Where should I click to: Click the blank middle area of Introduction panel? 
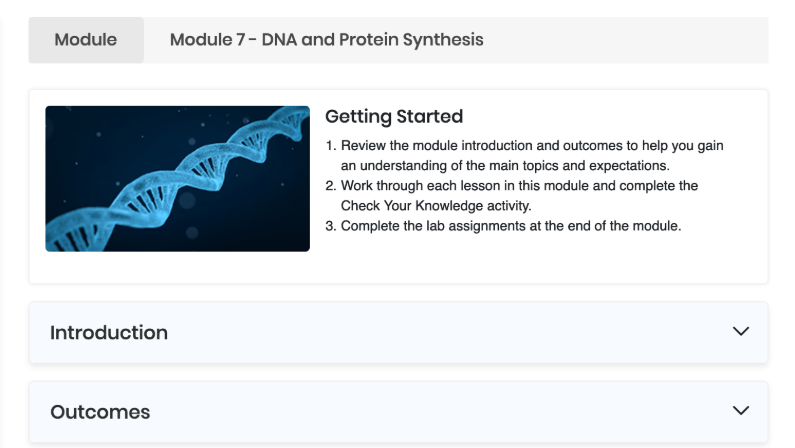coord(446,332)
